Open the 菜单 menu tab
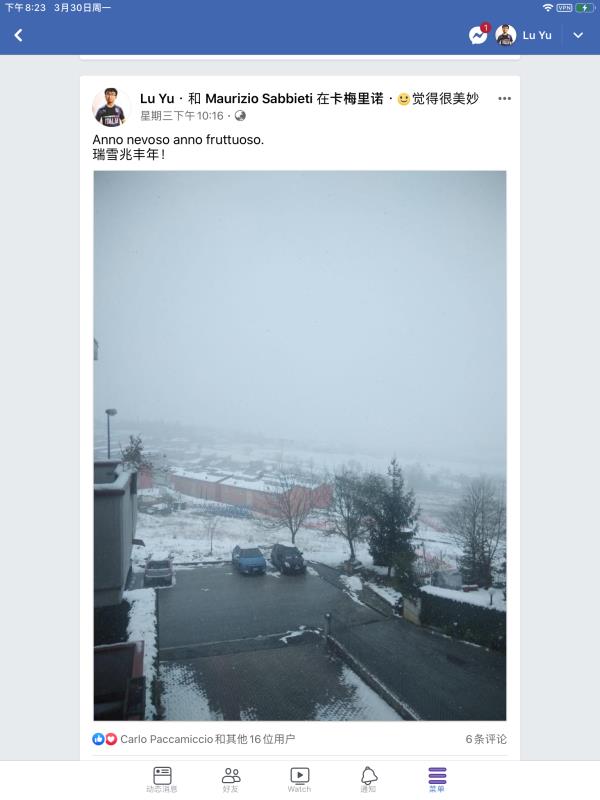Screen dimensions: 600x800 point(437,780)
